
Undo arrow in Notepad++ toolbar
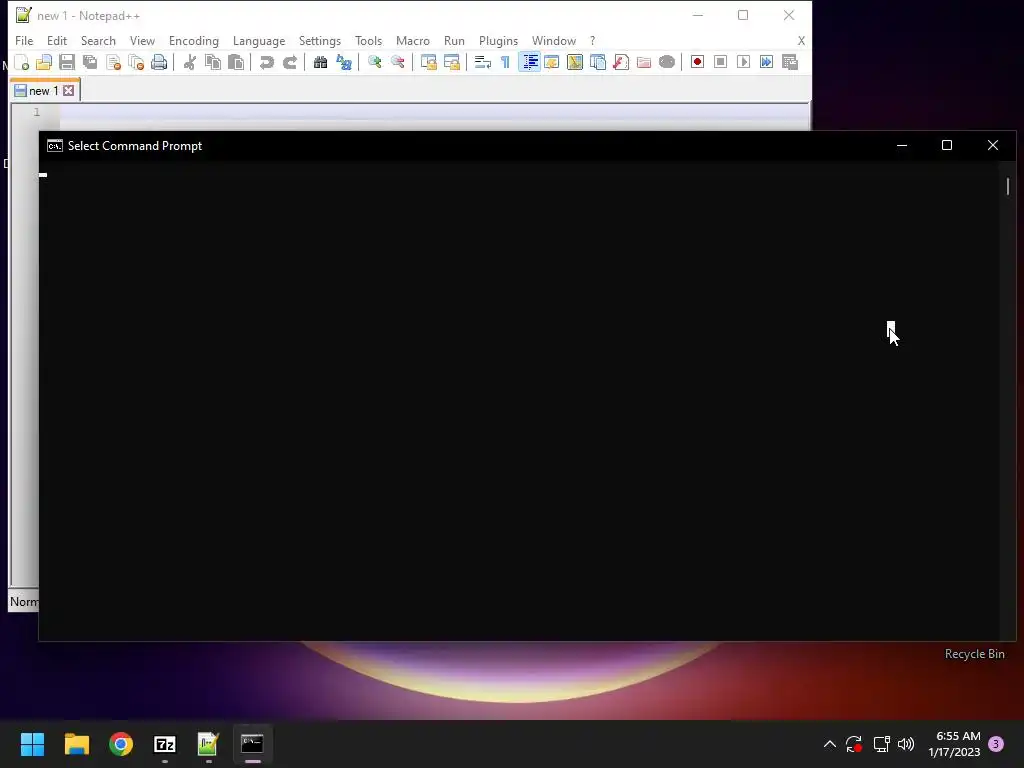tap(266, 62)
